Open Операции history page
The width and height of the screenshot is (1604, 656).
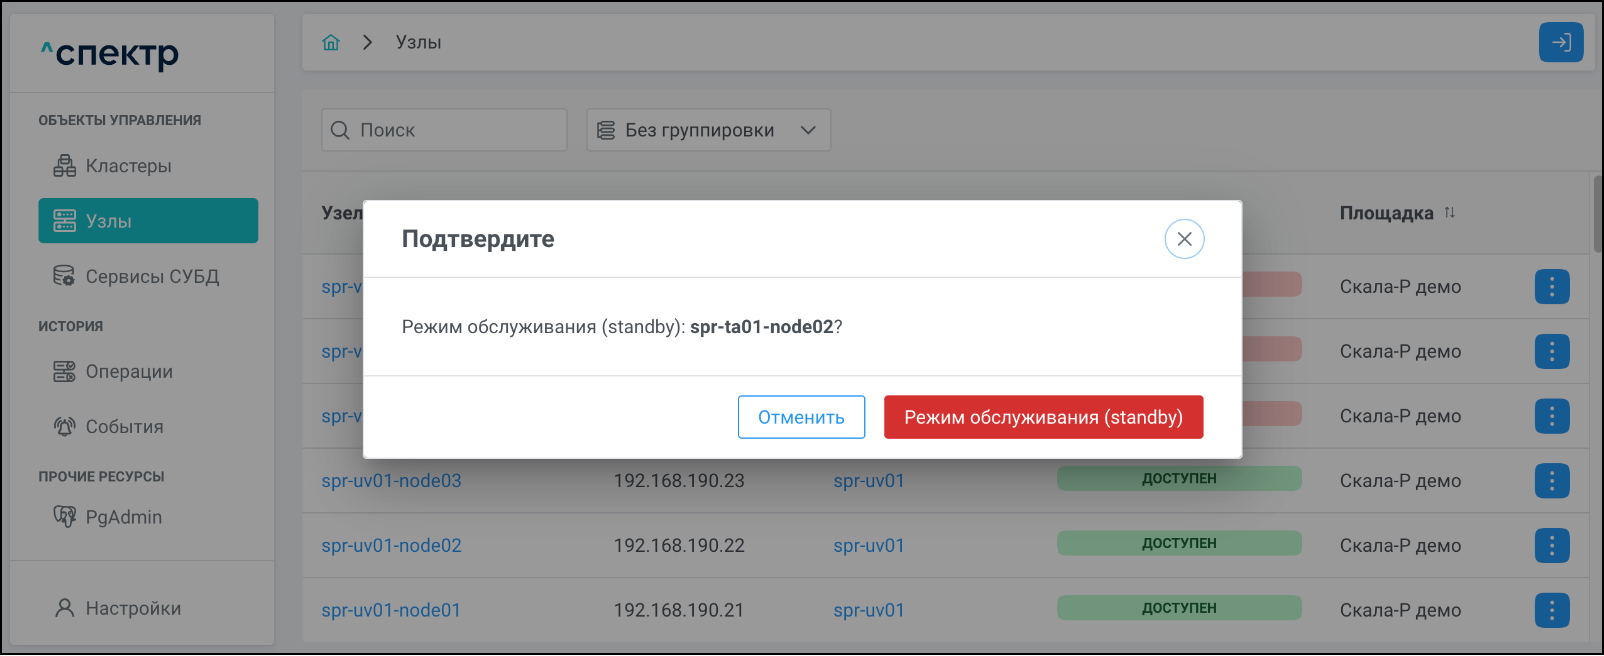pos(129,372)
